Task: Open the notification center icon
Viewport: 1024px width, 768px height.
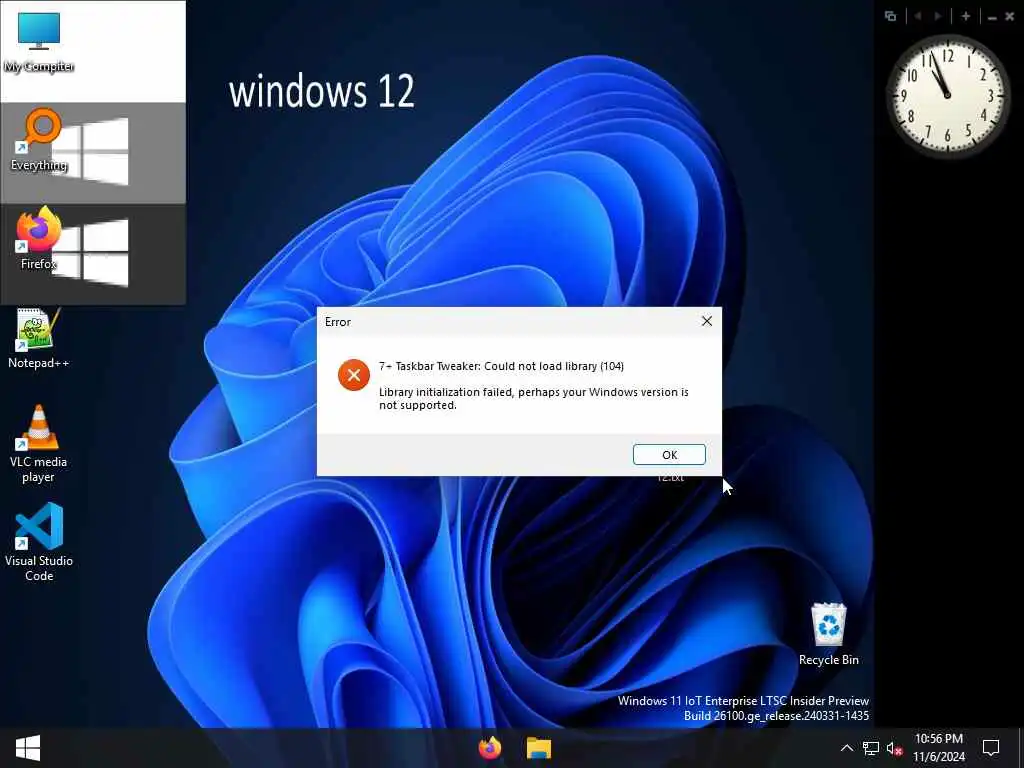Action: [x=991, y=748]
